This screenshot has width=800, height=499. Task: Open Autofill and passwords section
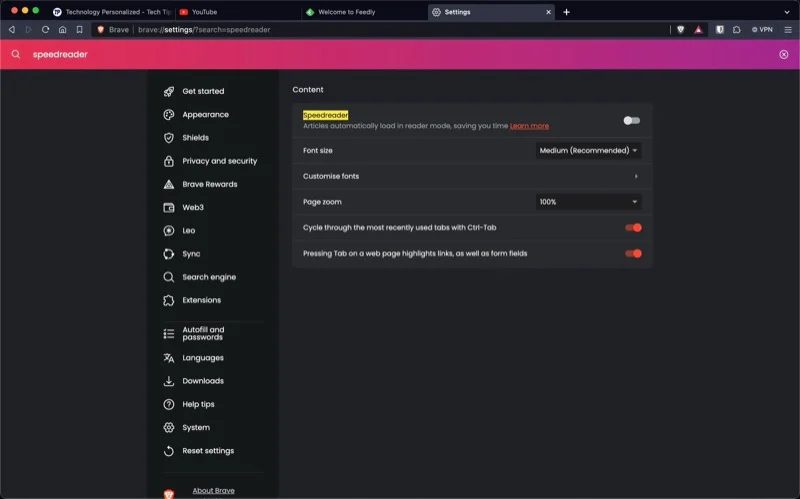coord(203,334)
